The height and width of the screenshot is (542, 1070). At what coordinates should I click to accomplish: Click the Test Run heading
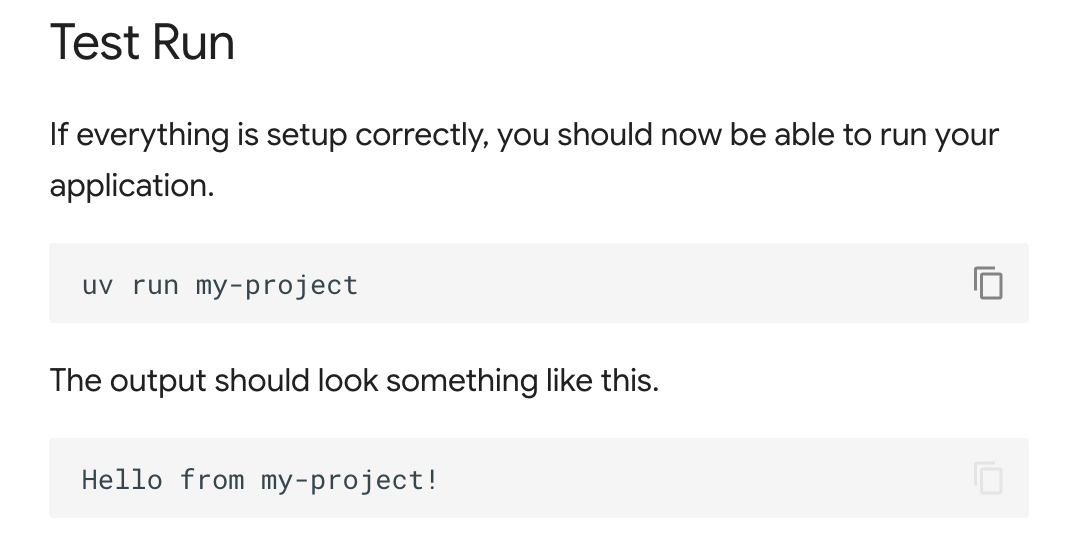click(x=142, y=43)
